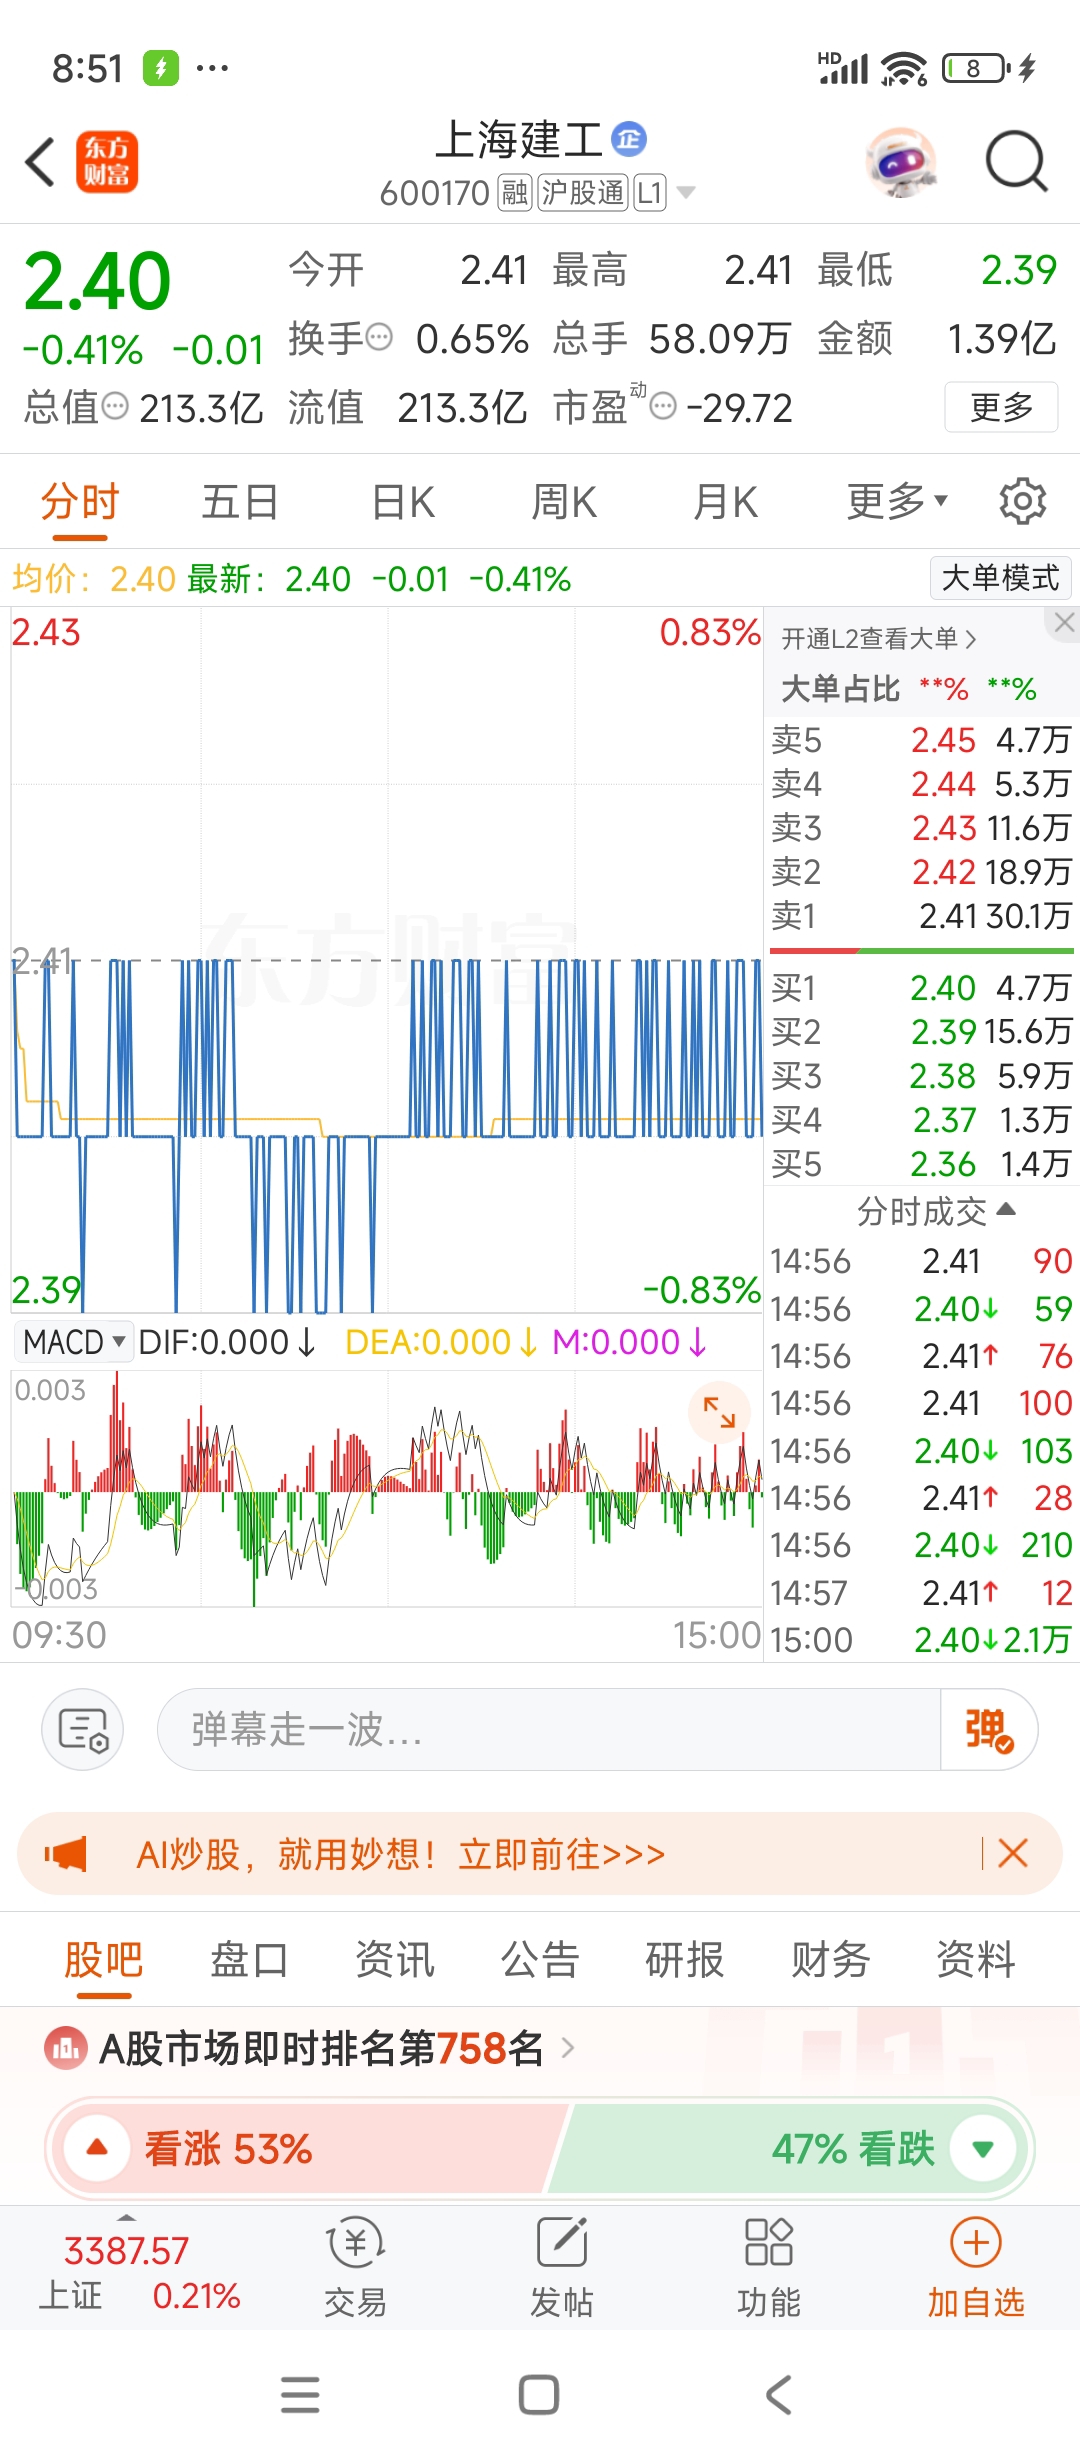This screenshot has width=1080, height=2460.
Task: Vote 47% 看跌 bearish
Action: pos(790,2148)
